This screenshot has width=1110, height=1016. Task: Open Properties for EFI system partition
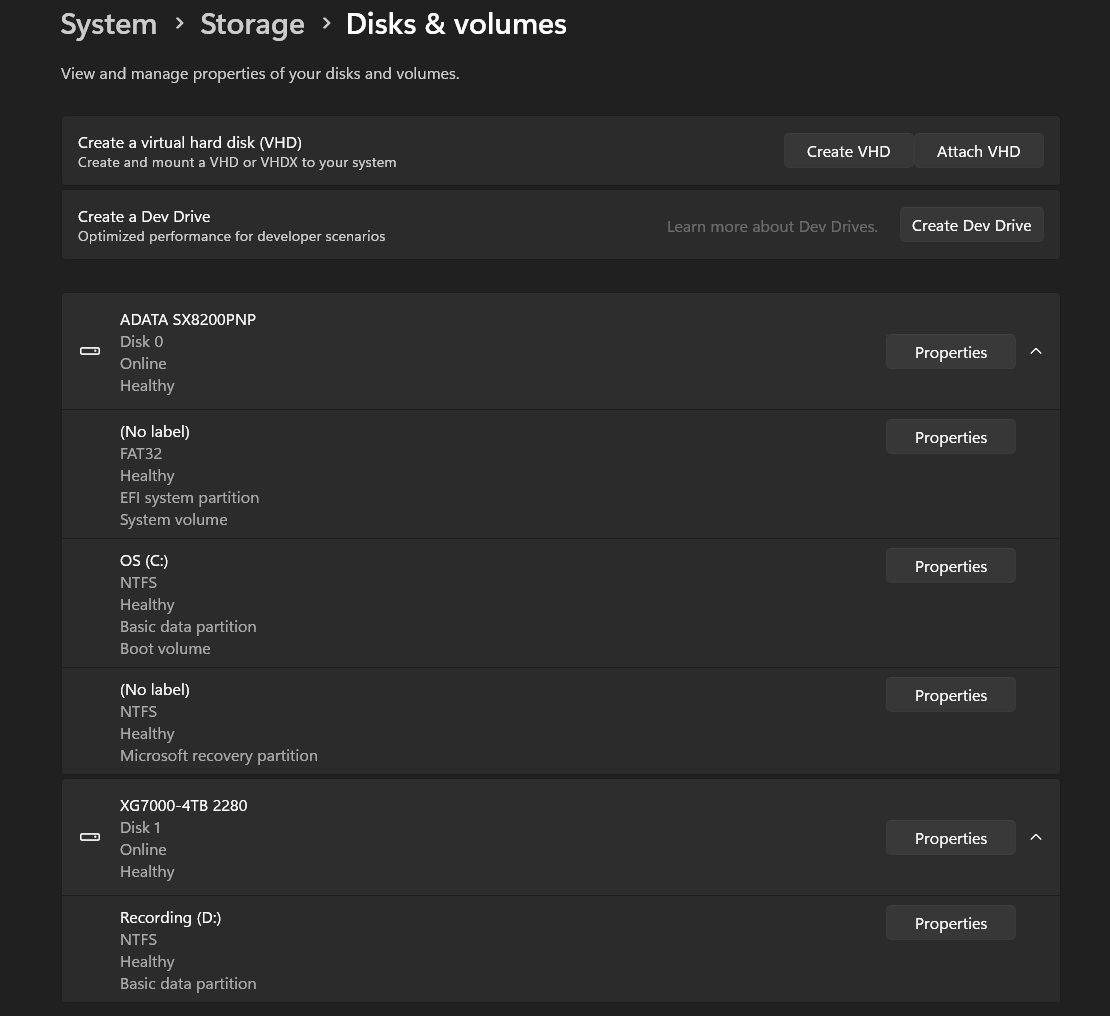point(950,437)
